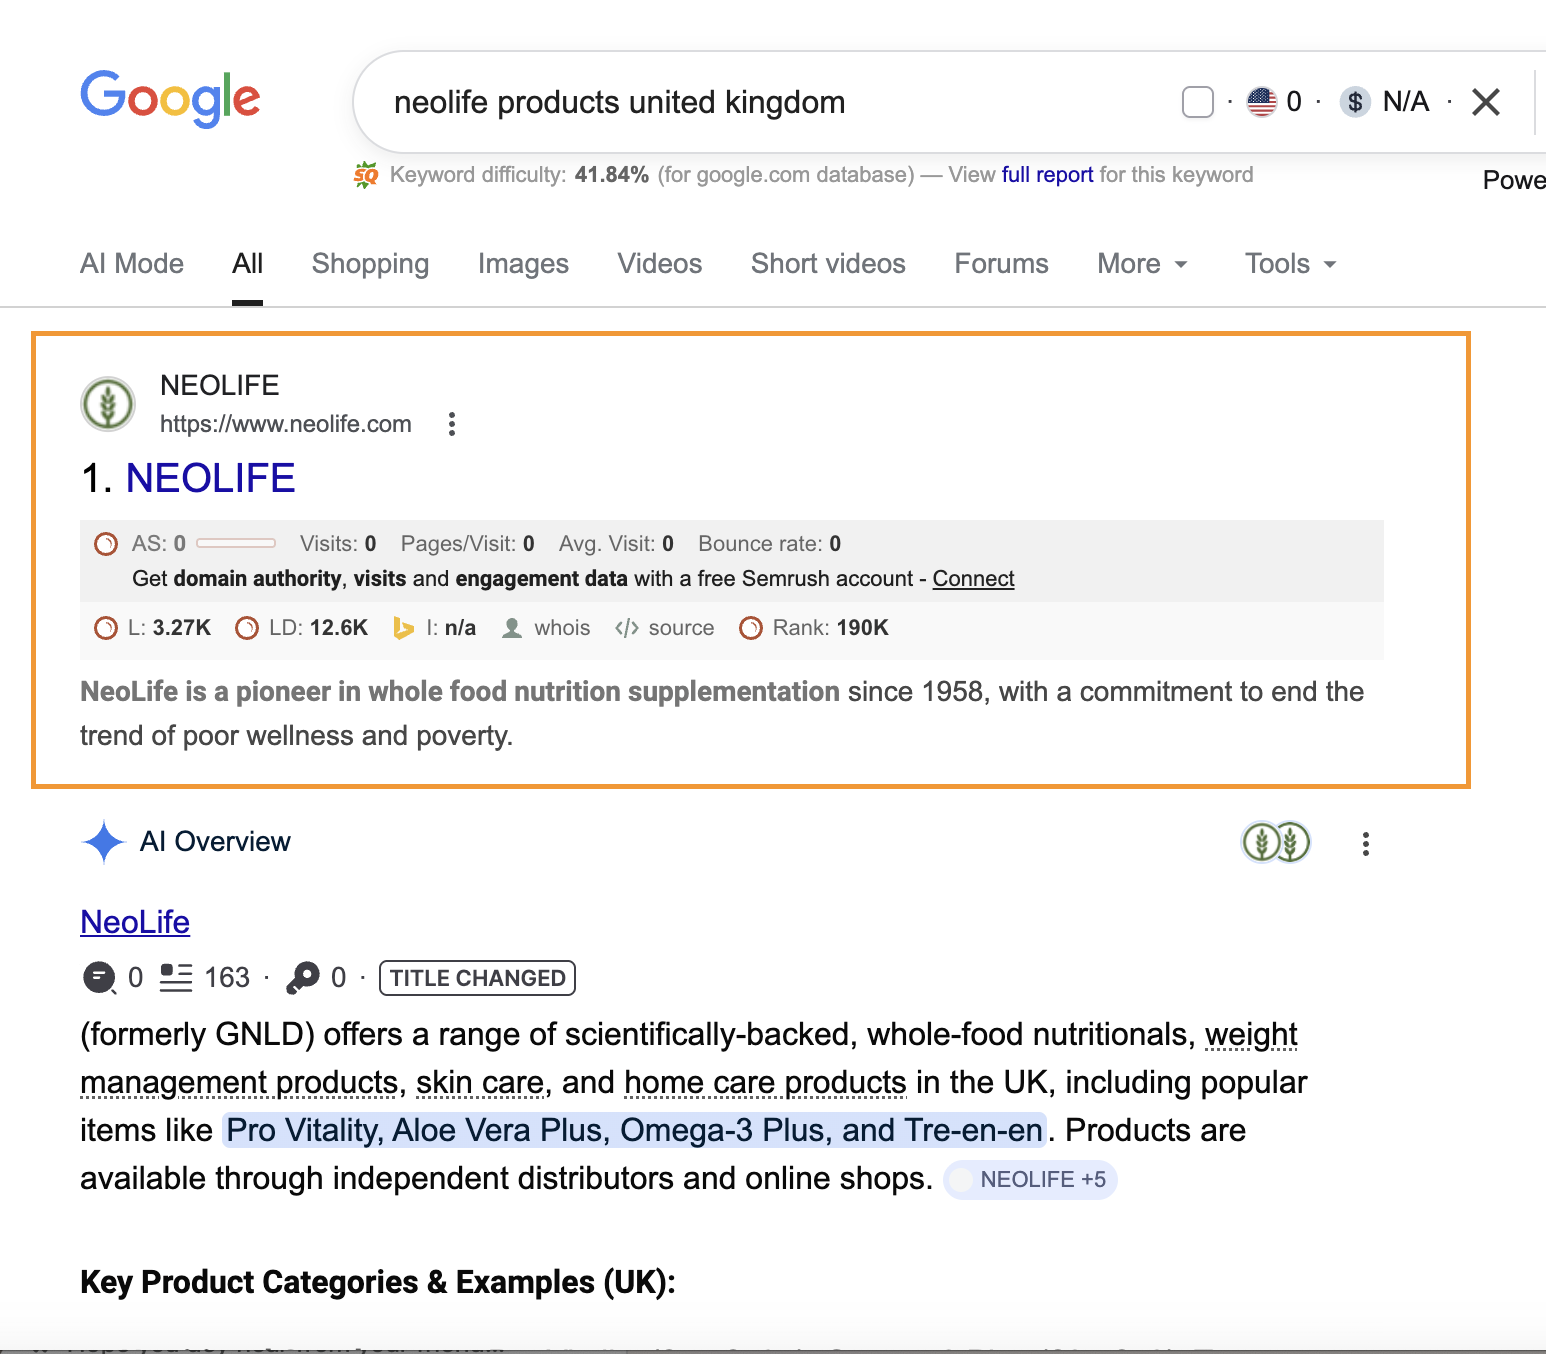Click the dollar sign CPC icon
1546x1354 pixels.
1355,102
